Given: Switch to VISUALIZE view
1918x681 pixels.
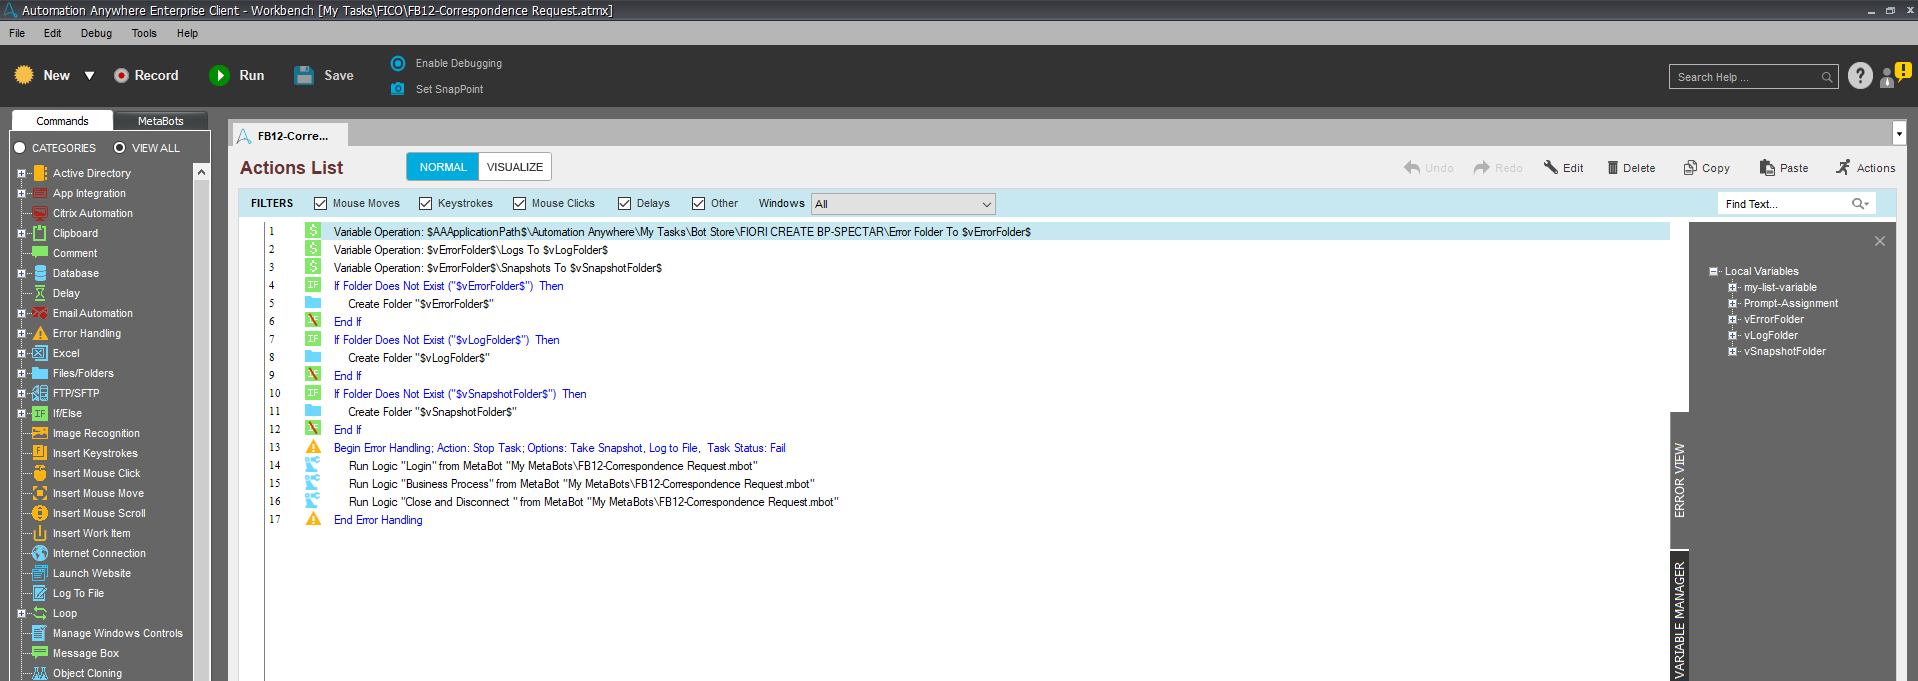Looking at the screenshot, I should pos(515,167).
